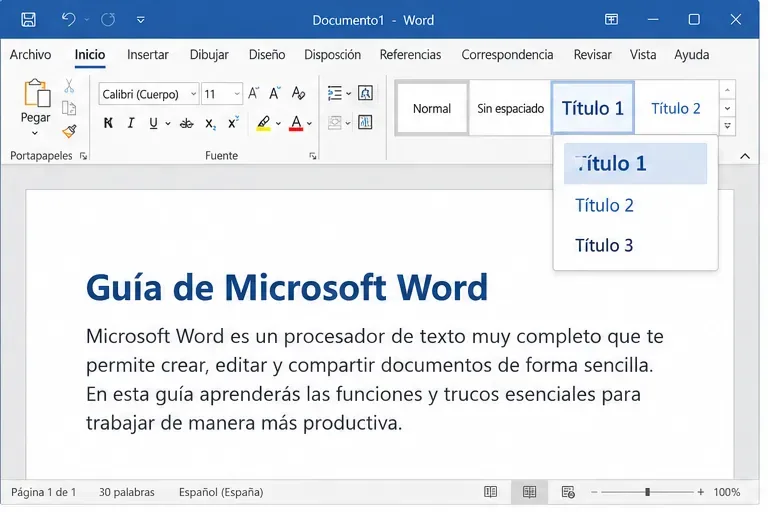
Task: Switch to the Insertar tab
Action: (147, 54)
